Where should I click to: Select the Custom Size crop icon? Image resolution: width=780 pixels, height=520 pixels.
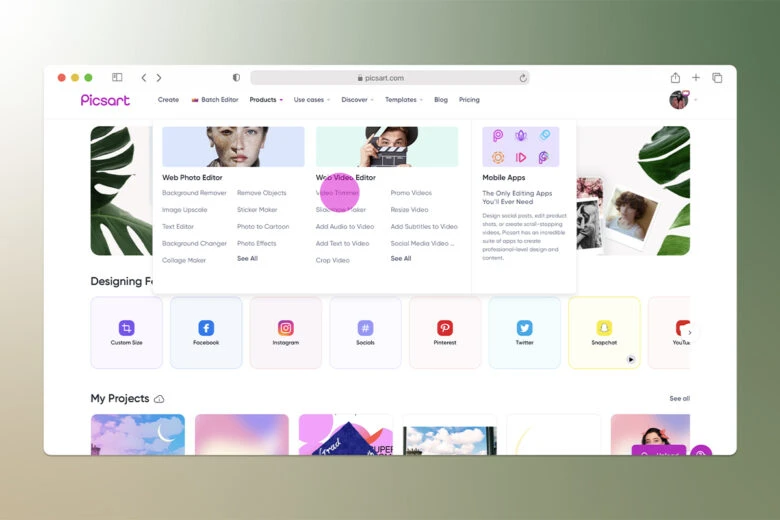126,328
